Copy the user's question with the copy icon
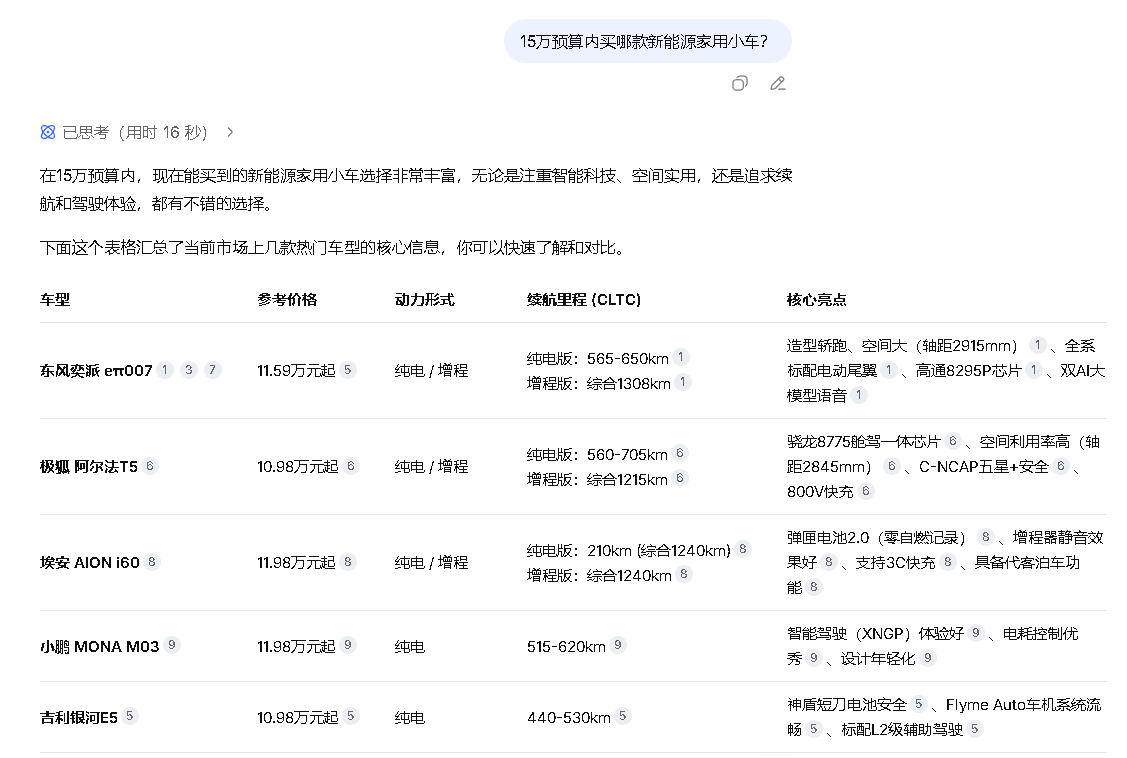 740,83
